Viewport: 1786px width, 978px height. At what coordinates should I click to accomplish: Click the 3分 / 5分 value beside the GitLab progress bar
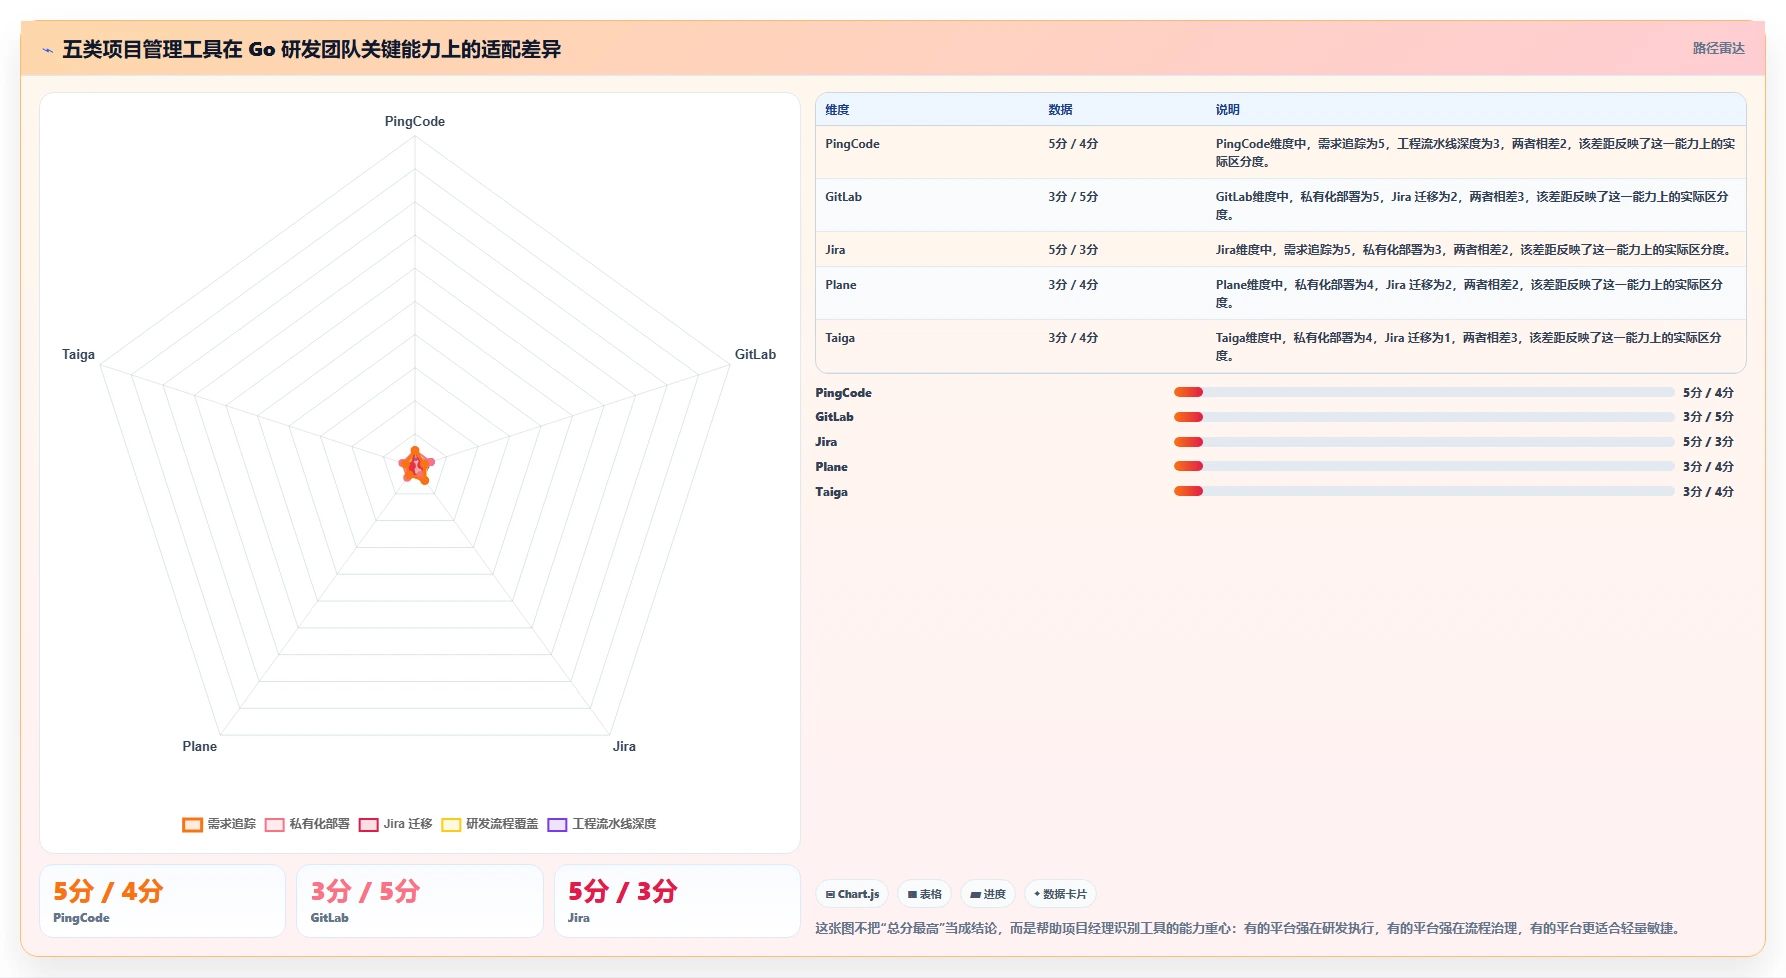coord(1708,417)
